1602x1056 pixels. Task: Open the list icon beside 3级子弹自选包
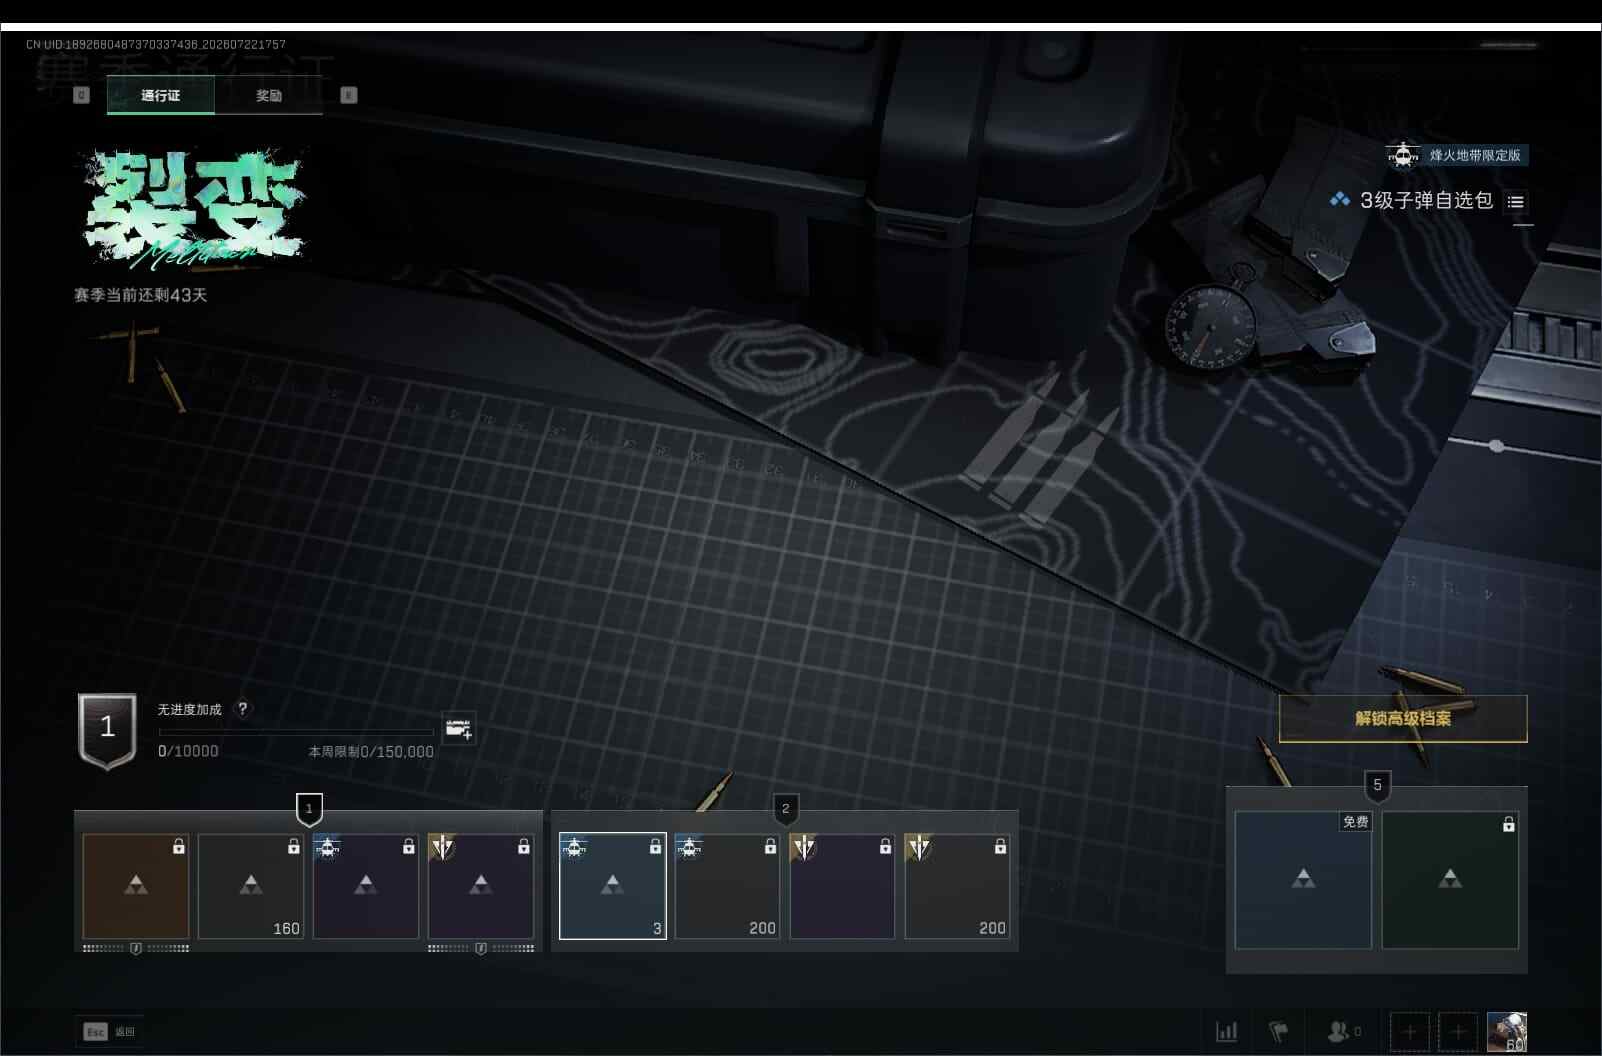[1516, 202]
